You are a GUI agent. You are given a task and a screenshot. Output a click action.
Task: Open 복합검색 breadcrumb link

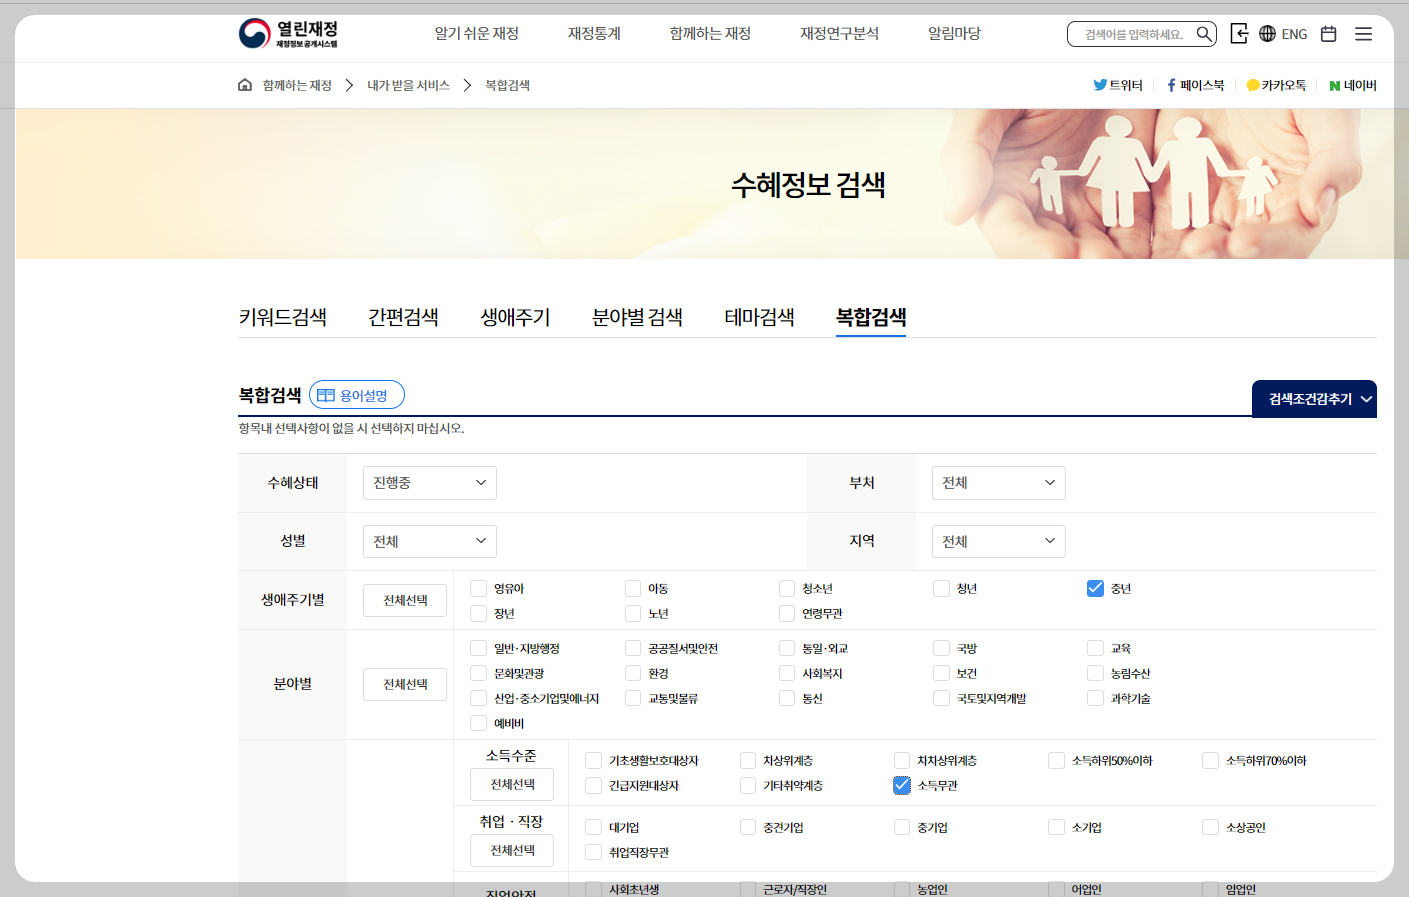[507, 85]
